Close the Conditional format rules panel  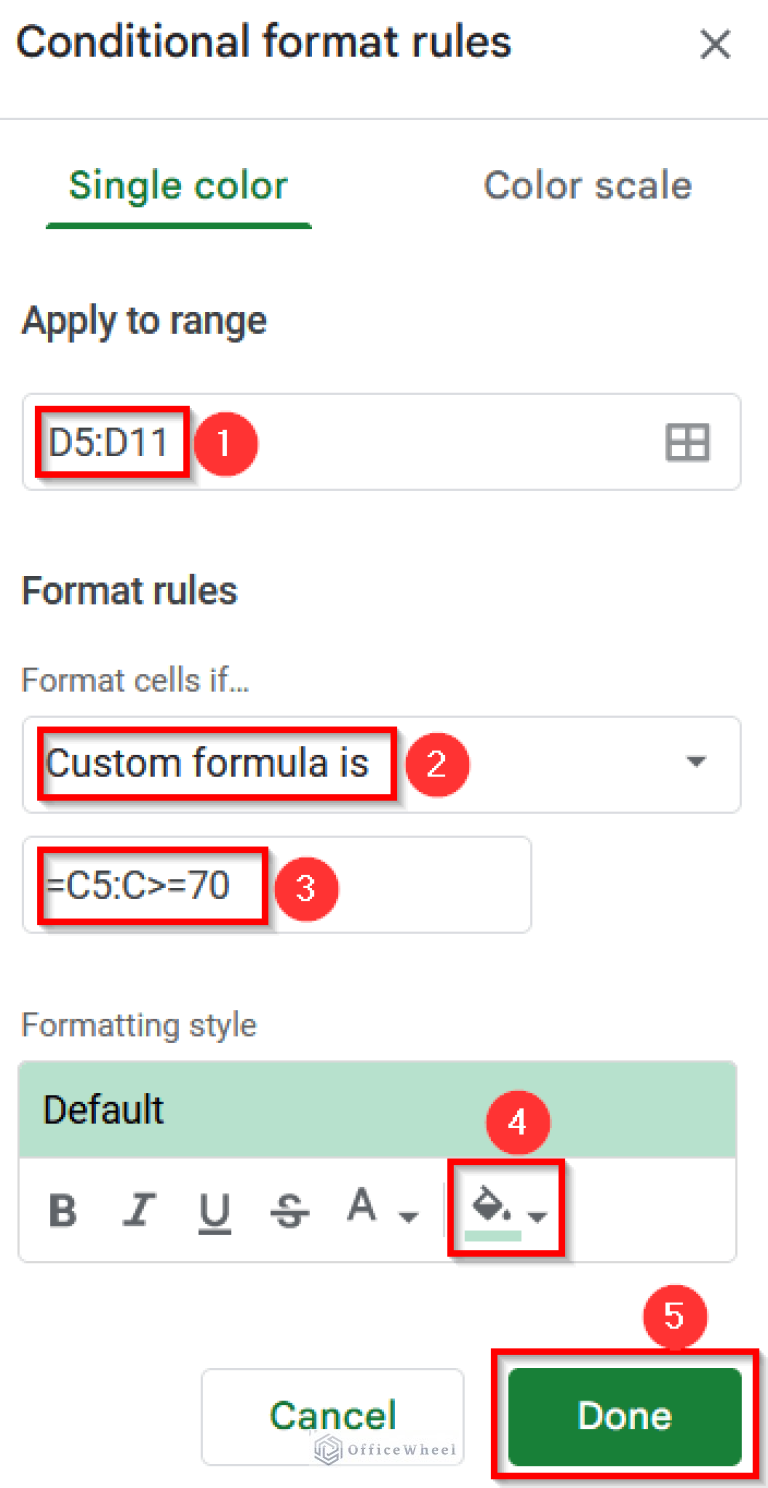tap(716, 44)
